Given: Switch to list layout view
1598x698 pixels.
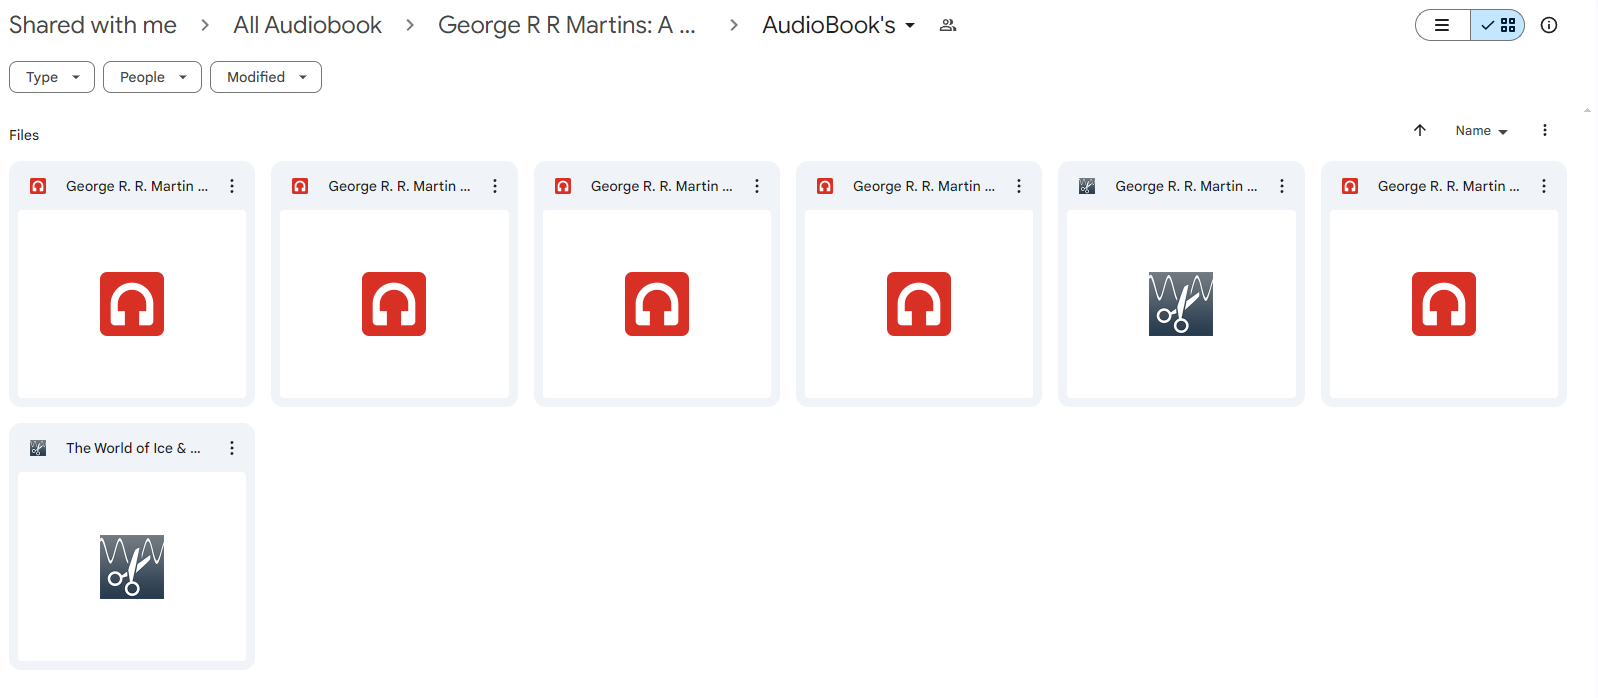Looking at the screenshot, I should pos(1442,25).
